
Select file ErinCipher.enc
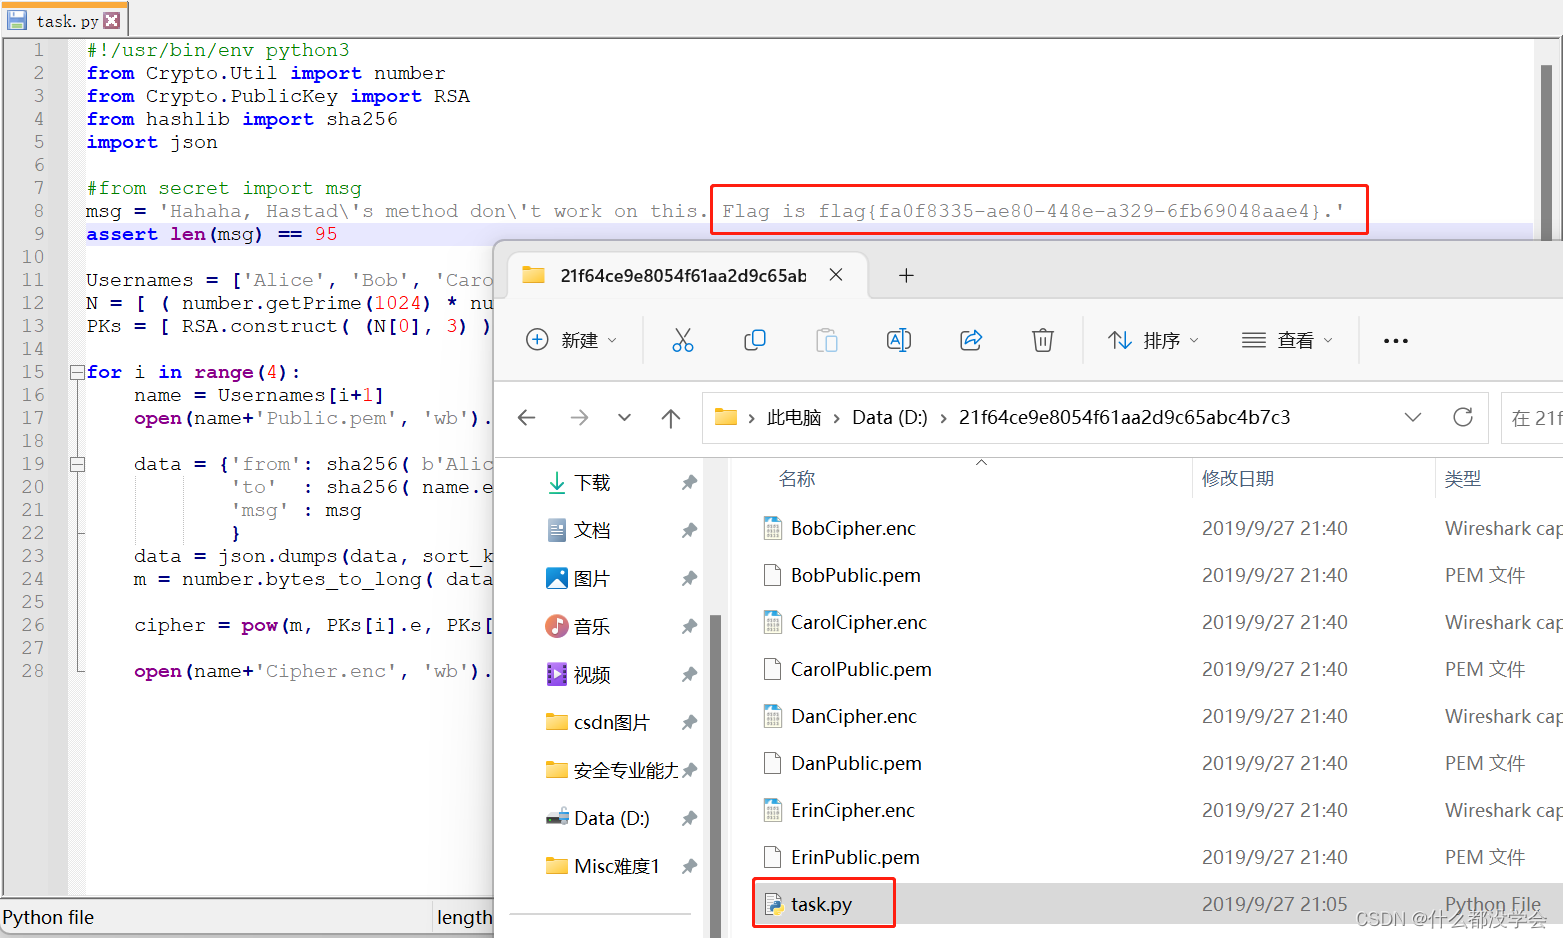(853, 810)
